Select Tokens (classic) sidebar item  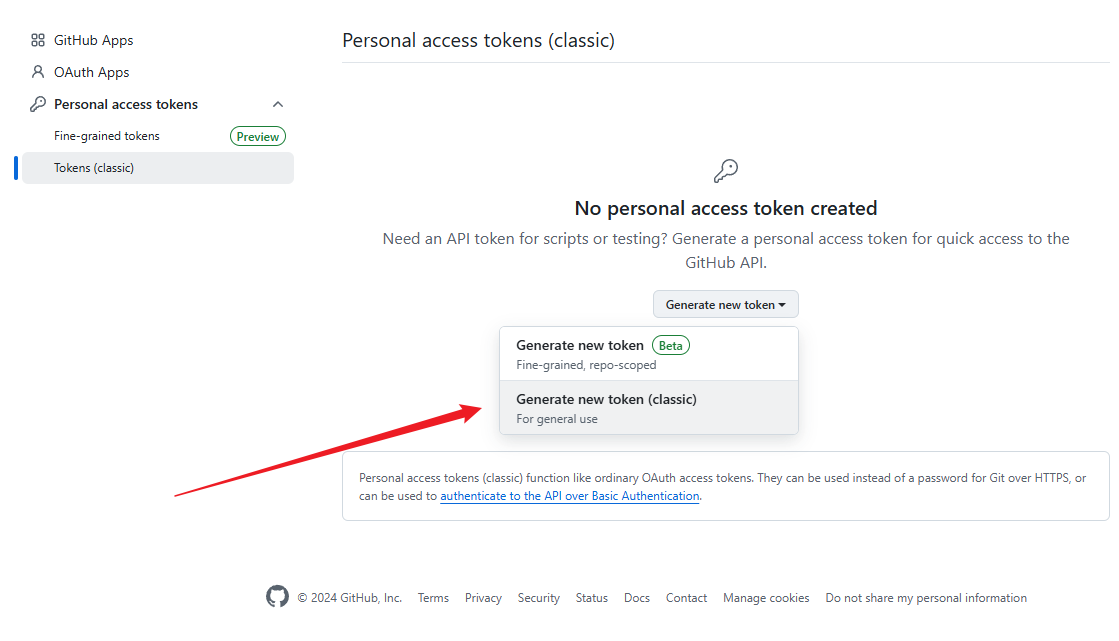(x=94, y=168)
